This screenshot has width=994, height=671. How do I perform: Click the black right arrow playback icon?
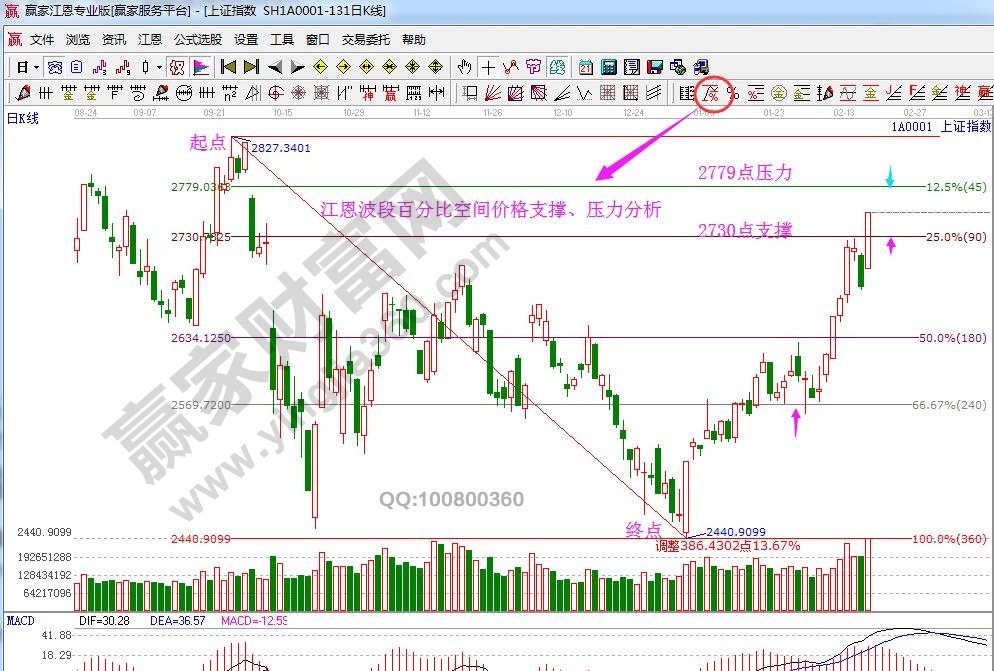pos(299,67)
